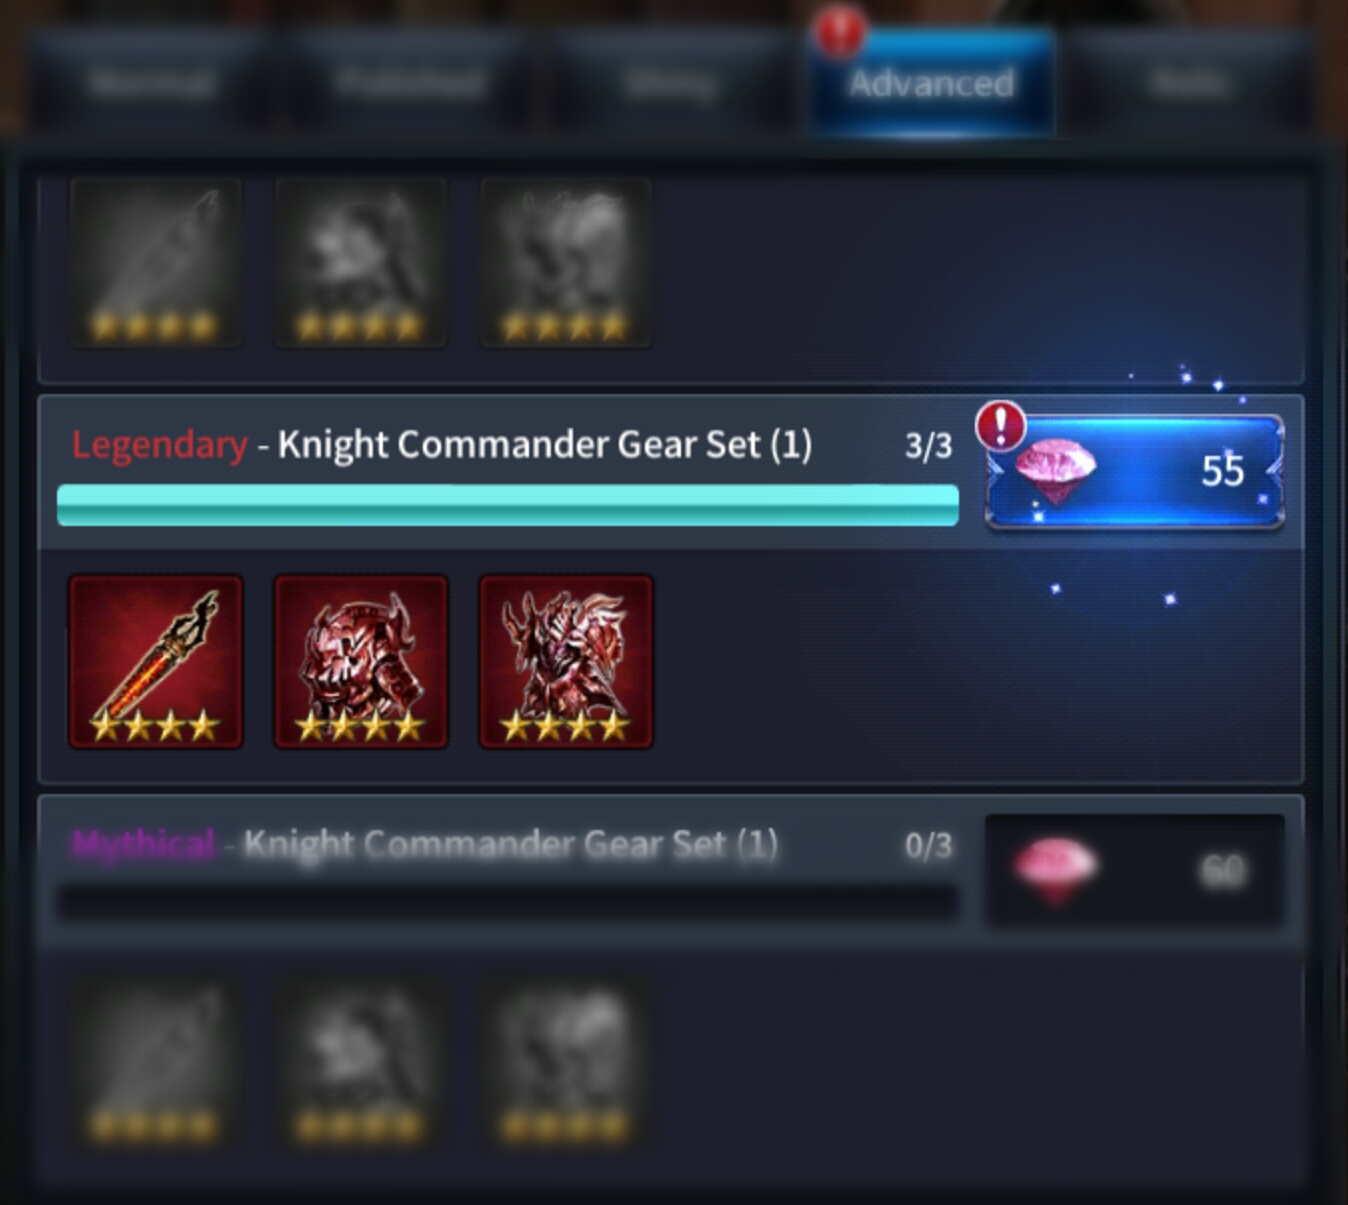Tap the red alert badge on Advanced tab

[840, 29]
